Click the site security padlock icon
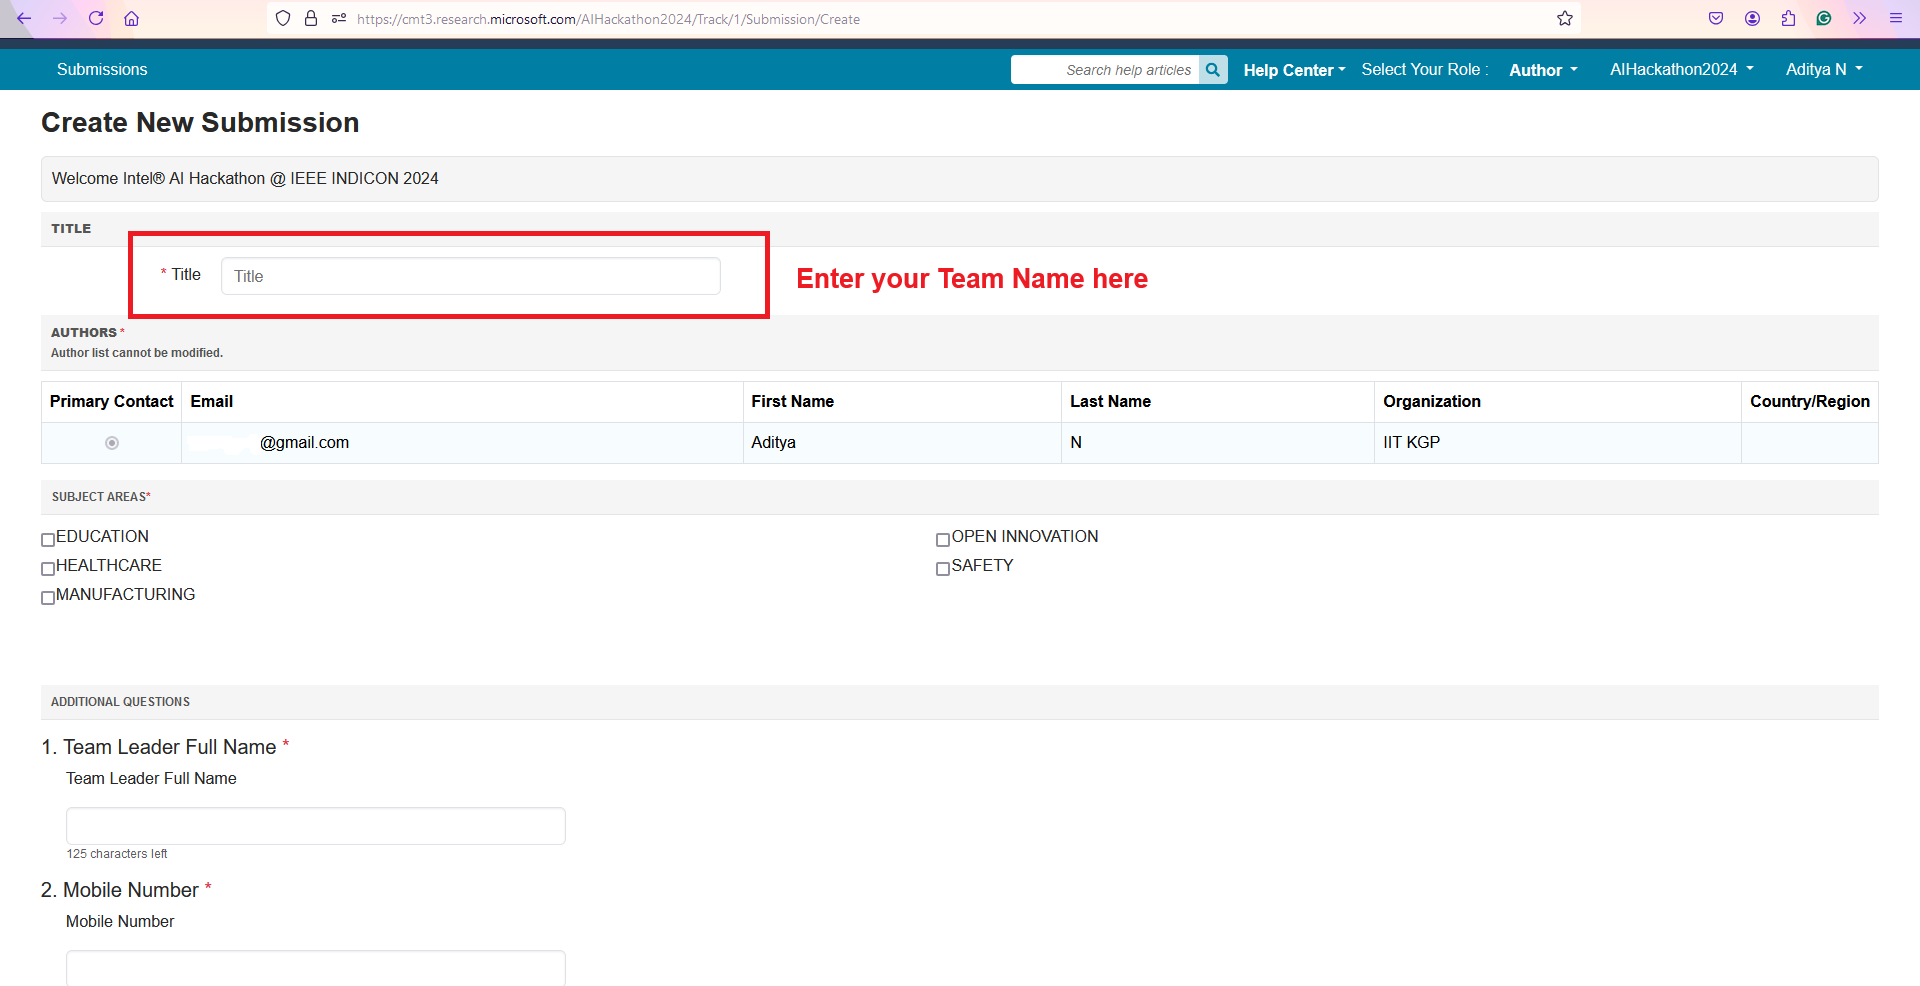Screen dimensions: 1920x986 [311, 18]
